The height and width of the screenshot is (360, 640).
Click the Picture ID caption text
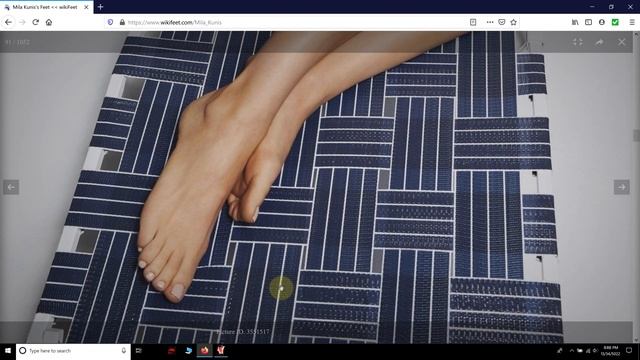point(242,332)
